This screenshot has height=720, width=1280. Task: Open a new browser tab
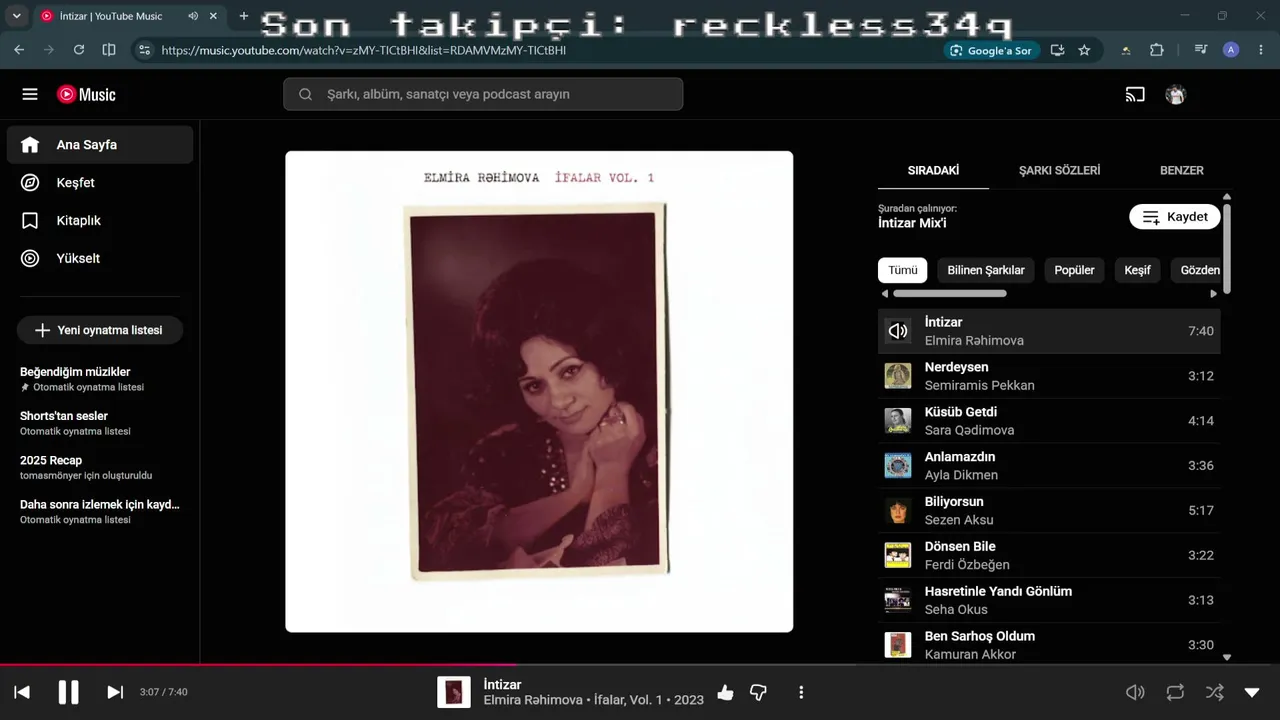click(243, 16)
